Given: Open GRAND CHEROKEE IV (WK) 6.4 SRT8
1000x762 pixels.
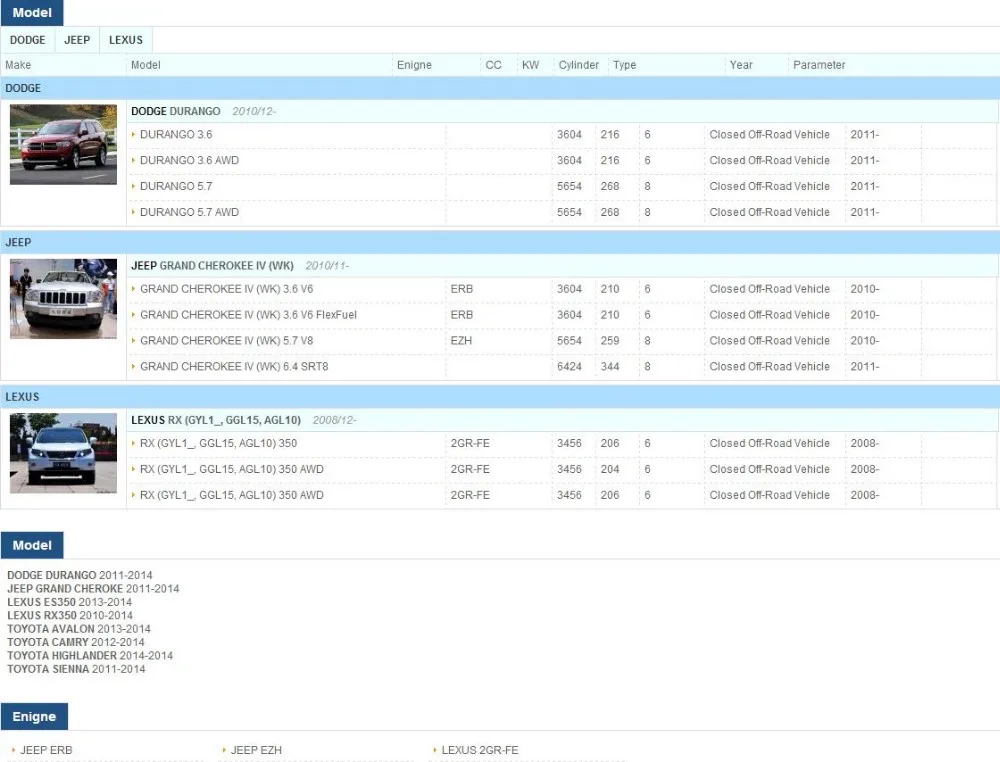Looking at the screenshot, I should 234,367.
